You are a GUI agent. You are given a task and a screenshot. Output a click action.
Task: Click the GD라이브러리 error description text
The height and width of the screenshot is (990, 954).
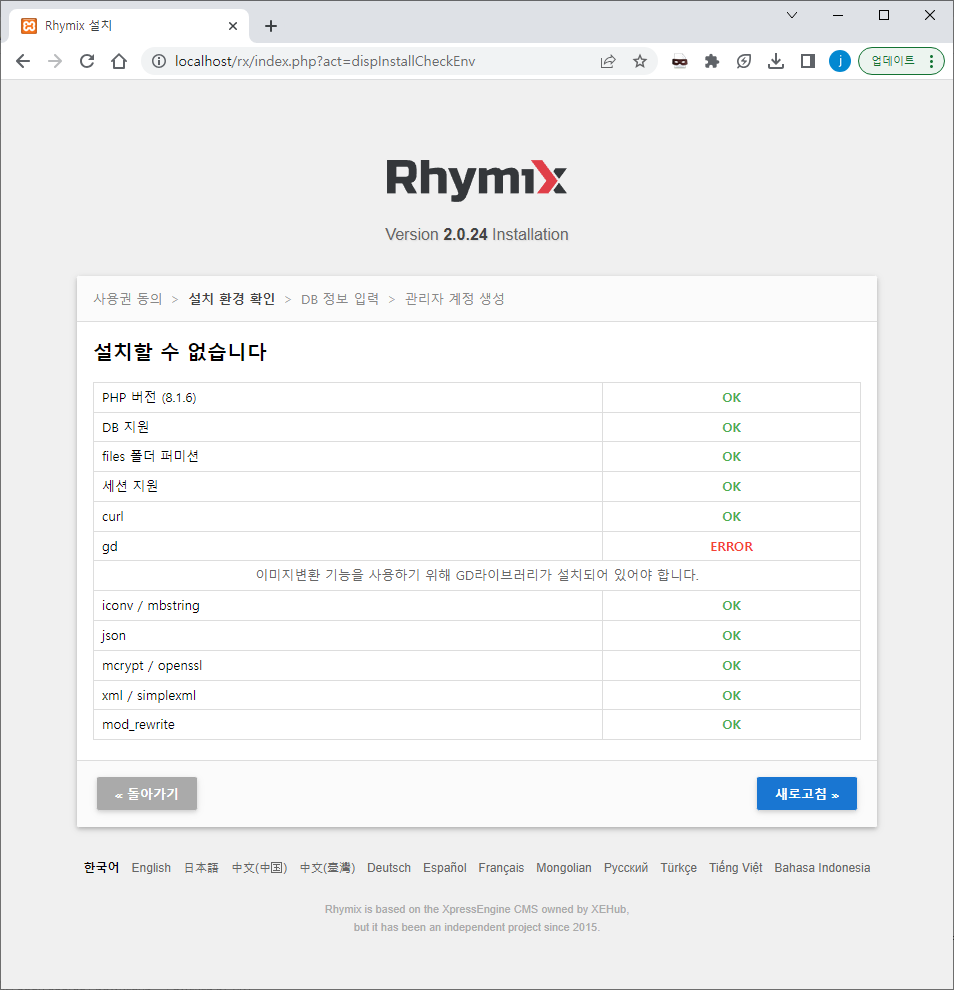tap(477, 575)
